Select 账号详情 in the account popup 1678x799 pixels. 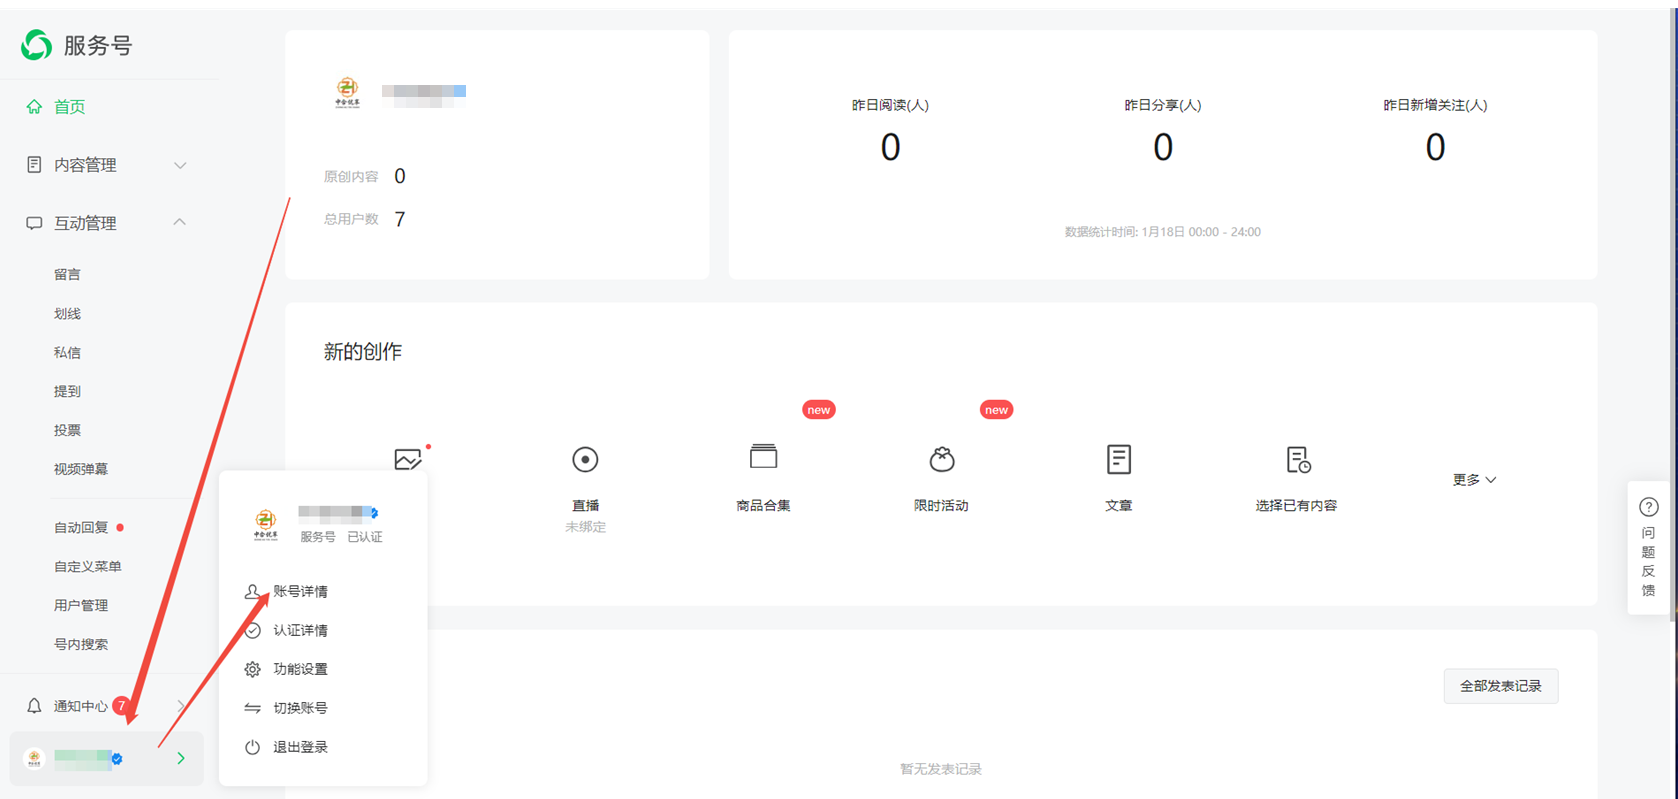(300, 591)
